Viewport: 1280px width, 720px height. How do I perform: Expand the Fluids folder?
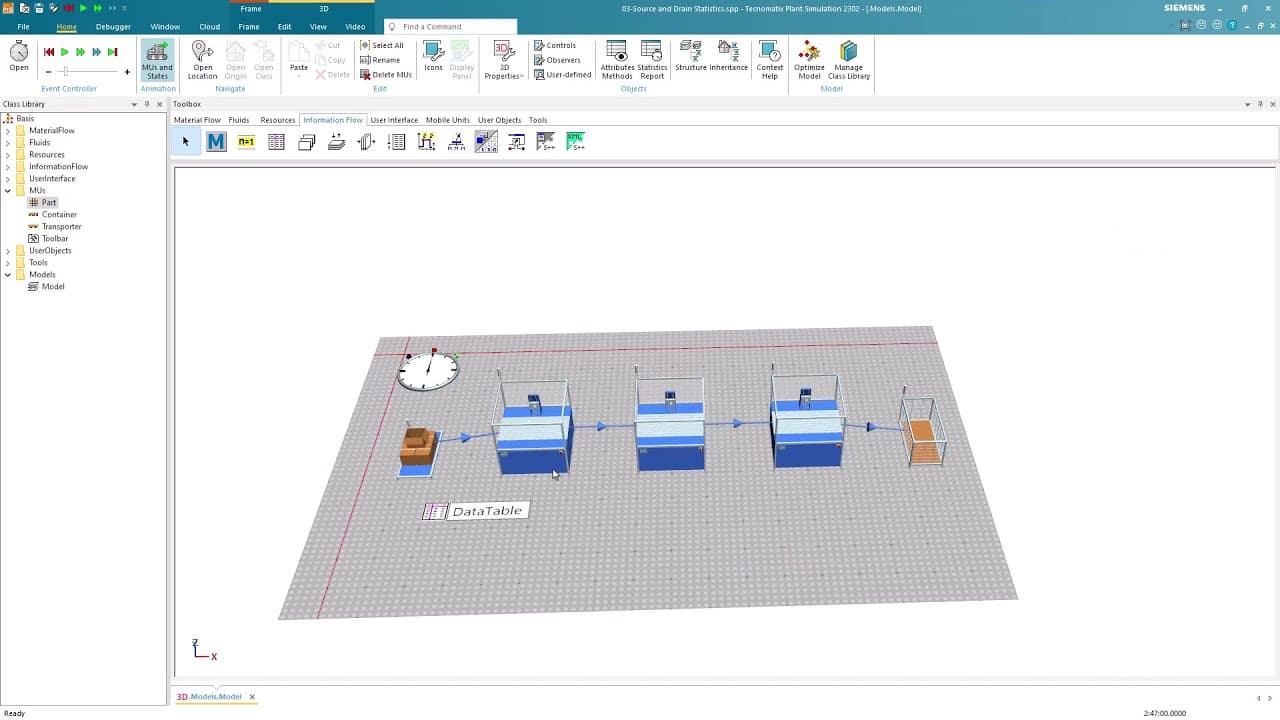(8, 143)
